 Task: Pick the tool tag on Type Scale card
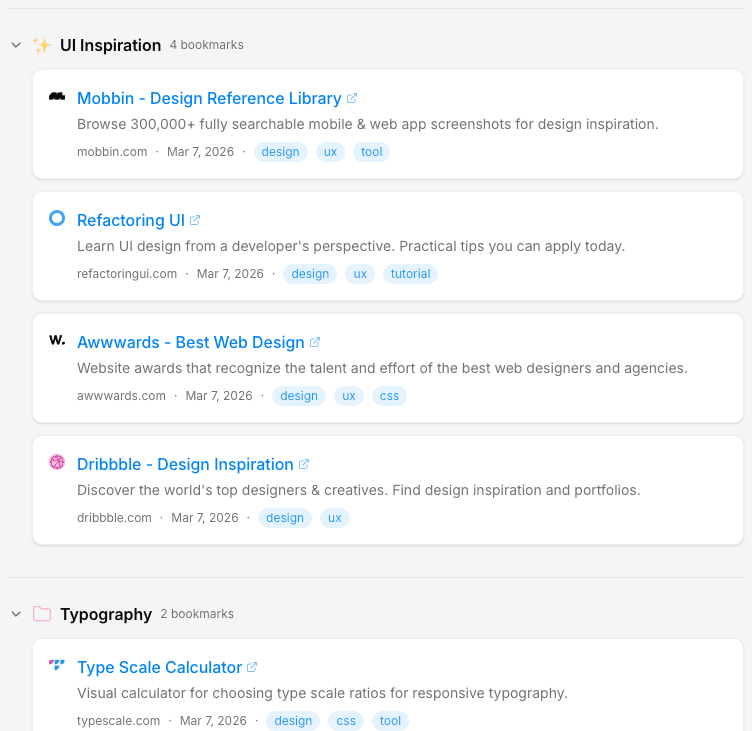point(390,721)
